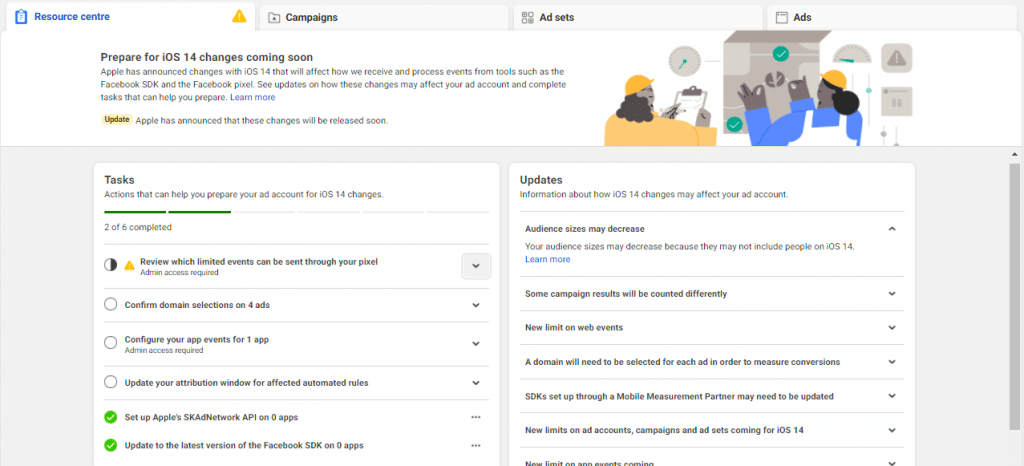Click New limit on app events coming text
The image size is (1024, 466).
[589, 463]
